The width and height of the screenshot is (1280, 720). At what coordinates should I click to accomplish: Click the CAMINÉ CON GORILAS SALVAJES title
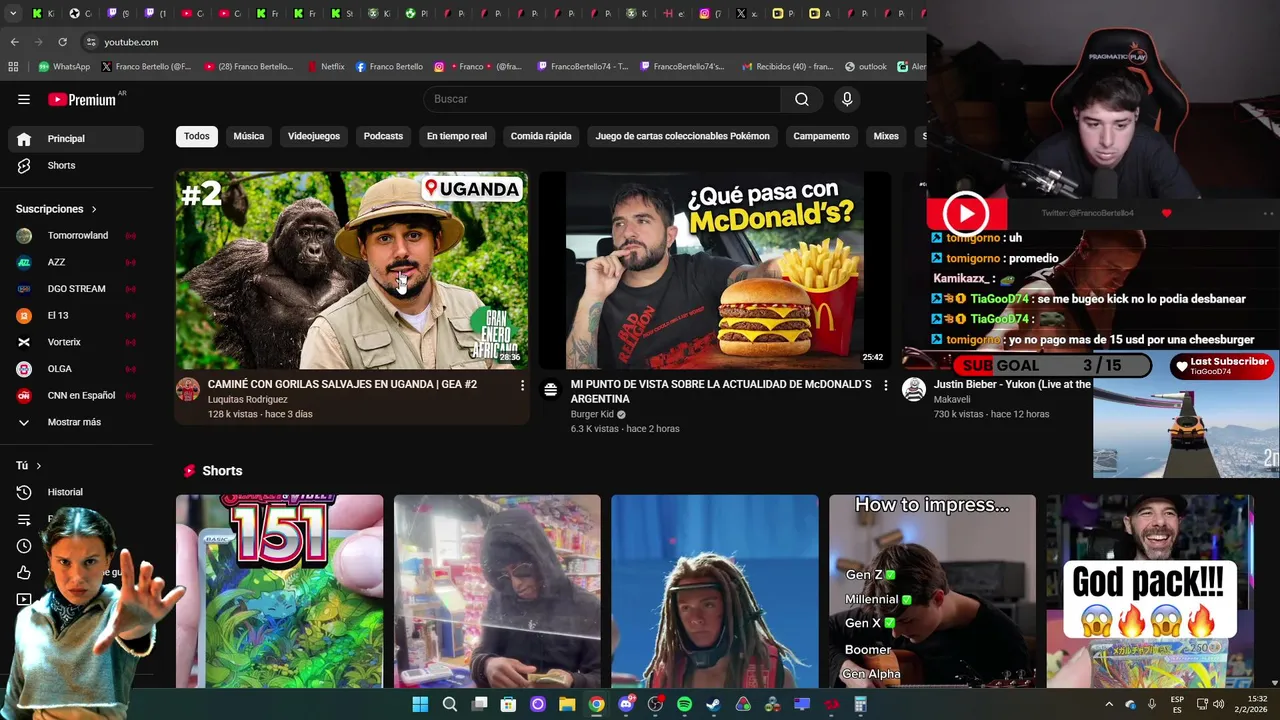pos(342,384)
